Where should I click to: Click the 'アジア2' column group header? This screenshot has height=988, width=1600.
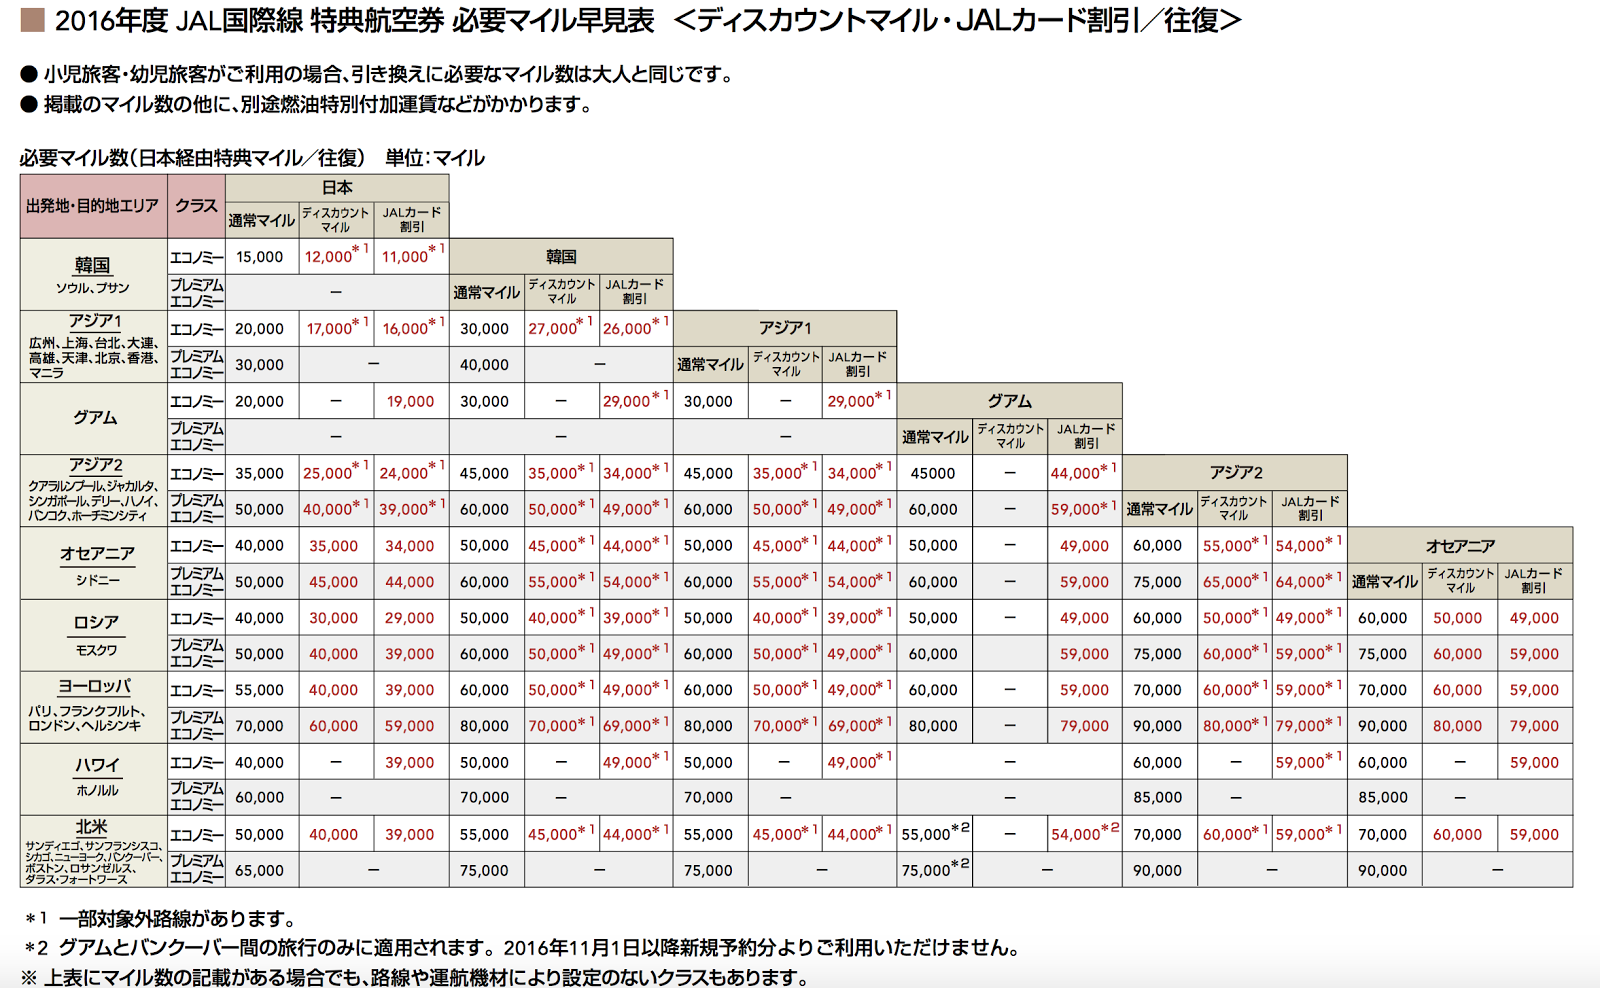click(x=1236, y=473)
